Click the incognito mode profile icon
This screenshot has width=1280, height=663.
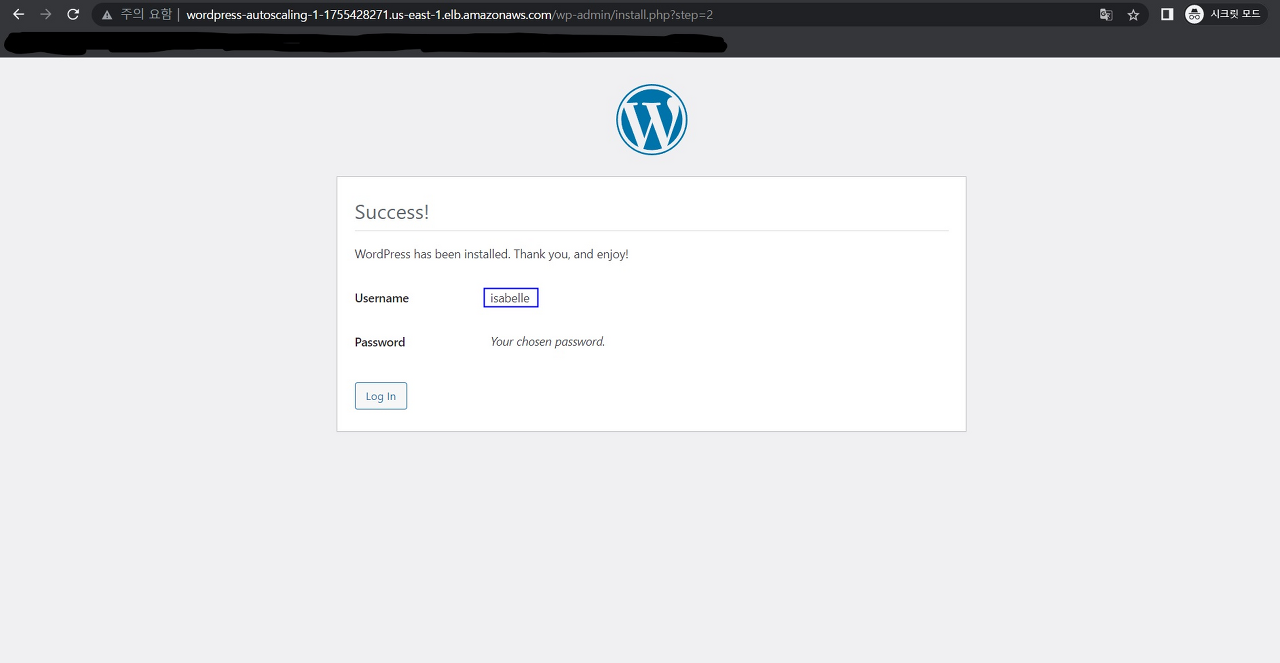pos(1194,15)
